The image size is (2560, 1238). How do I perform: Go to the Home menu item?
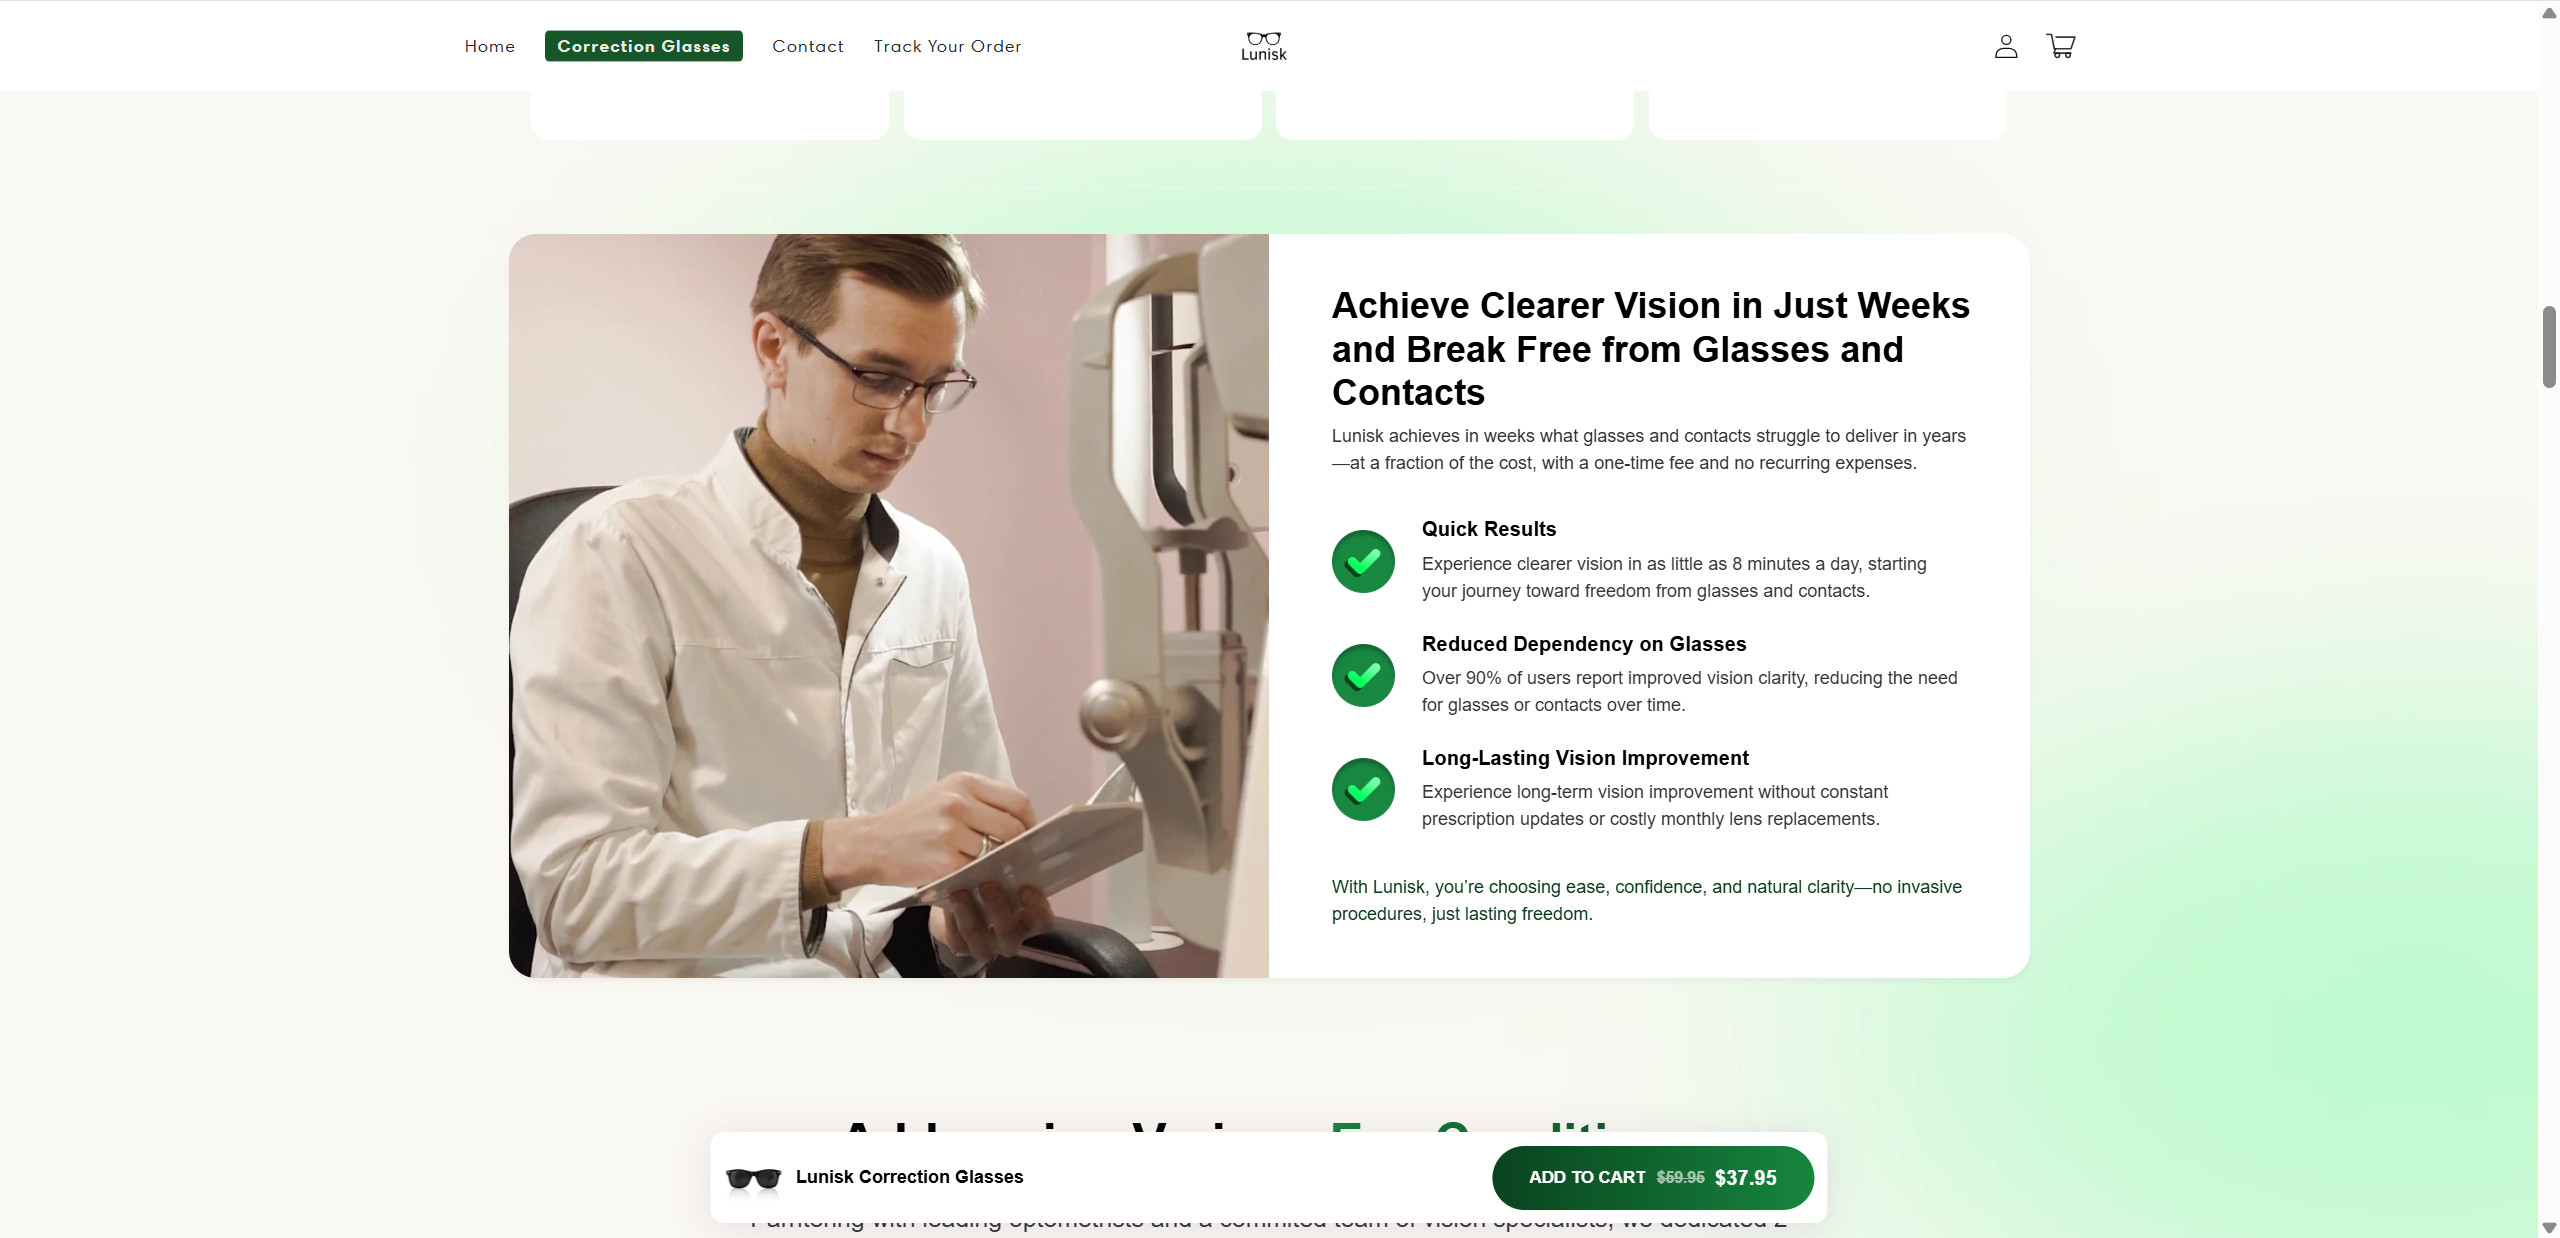coord(489,46)
